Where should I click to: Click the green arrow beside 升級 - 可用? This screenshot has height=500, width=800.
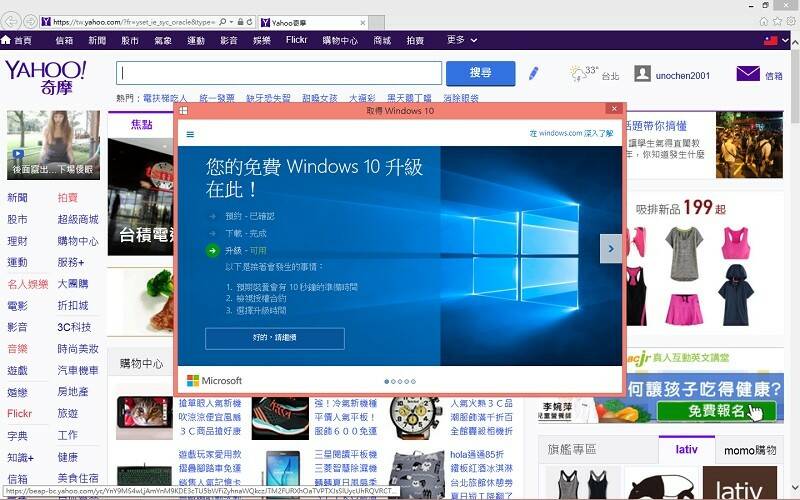[x=212, y=251]
